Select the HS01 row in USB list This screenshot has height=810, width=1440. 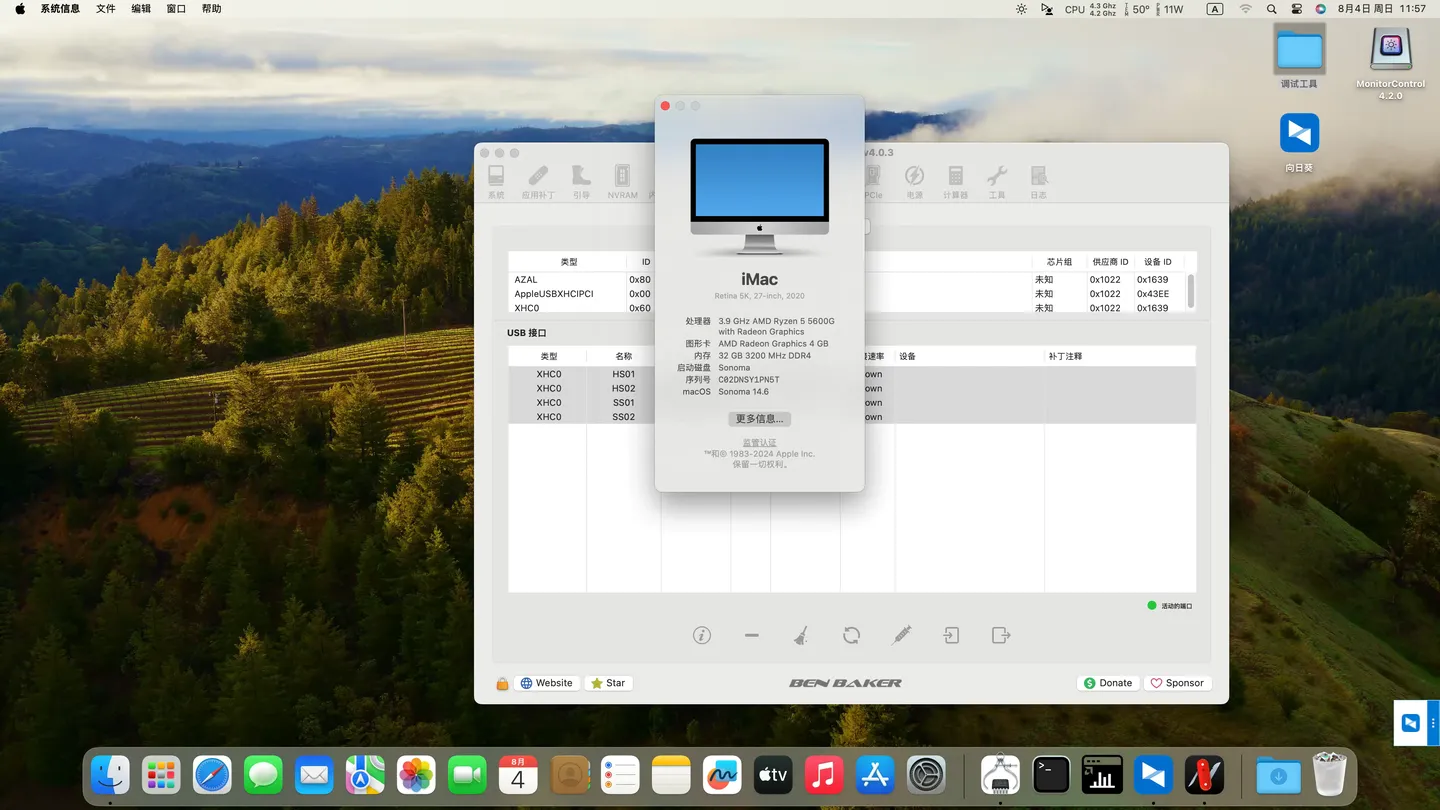coord(623,374)
